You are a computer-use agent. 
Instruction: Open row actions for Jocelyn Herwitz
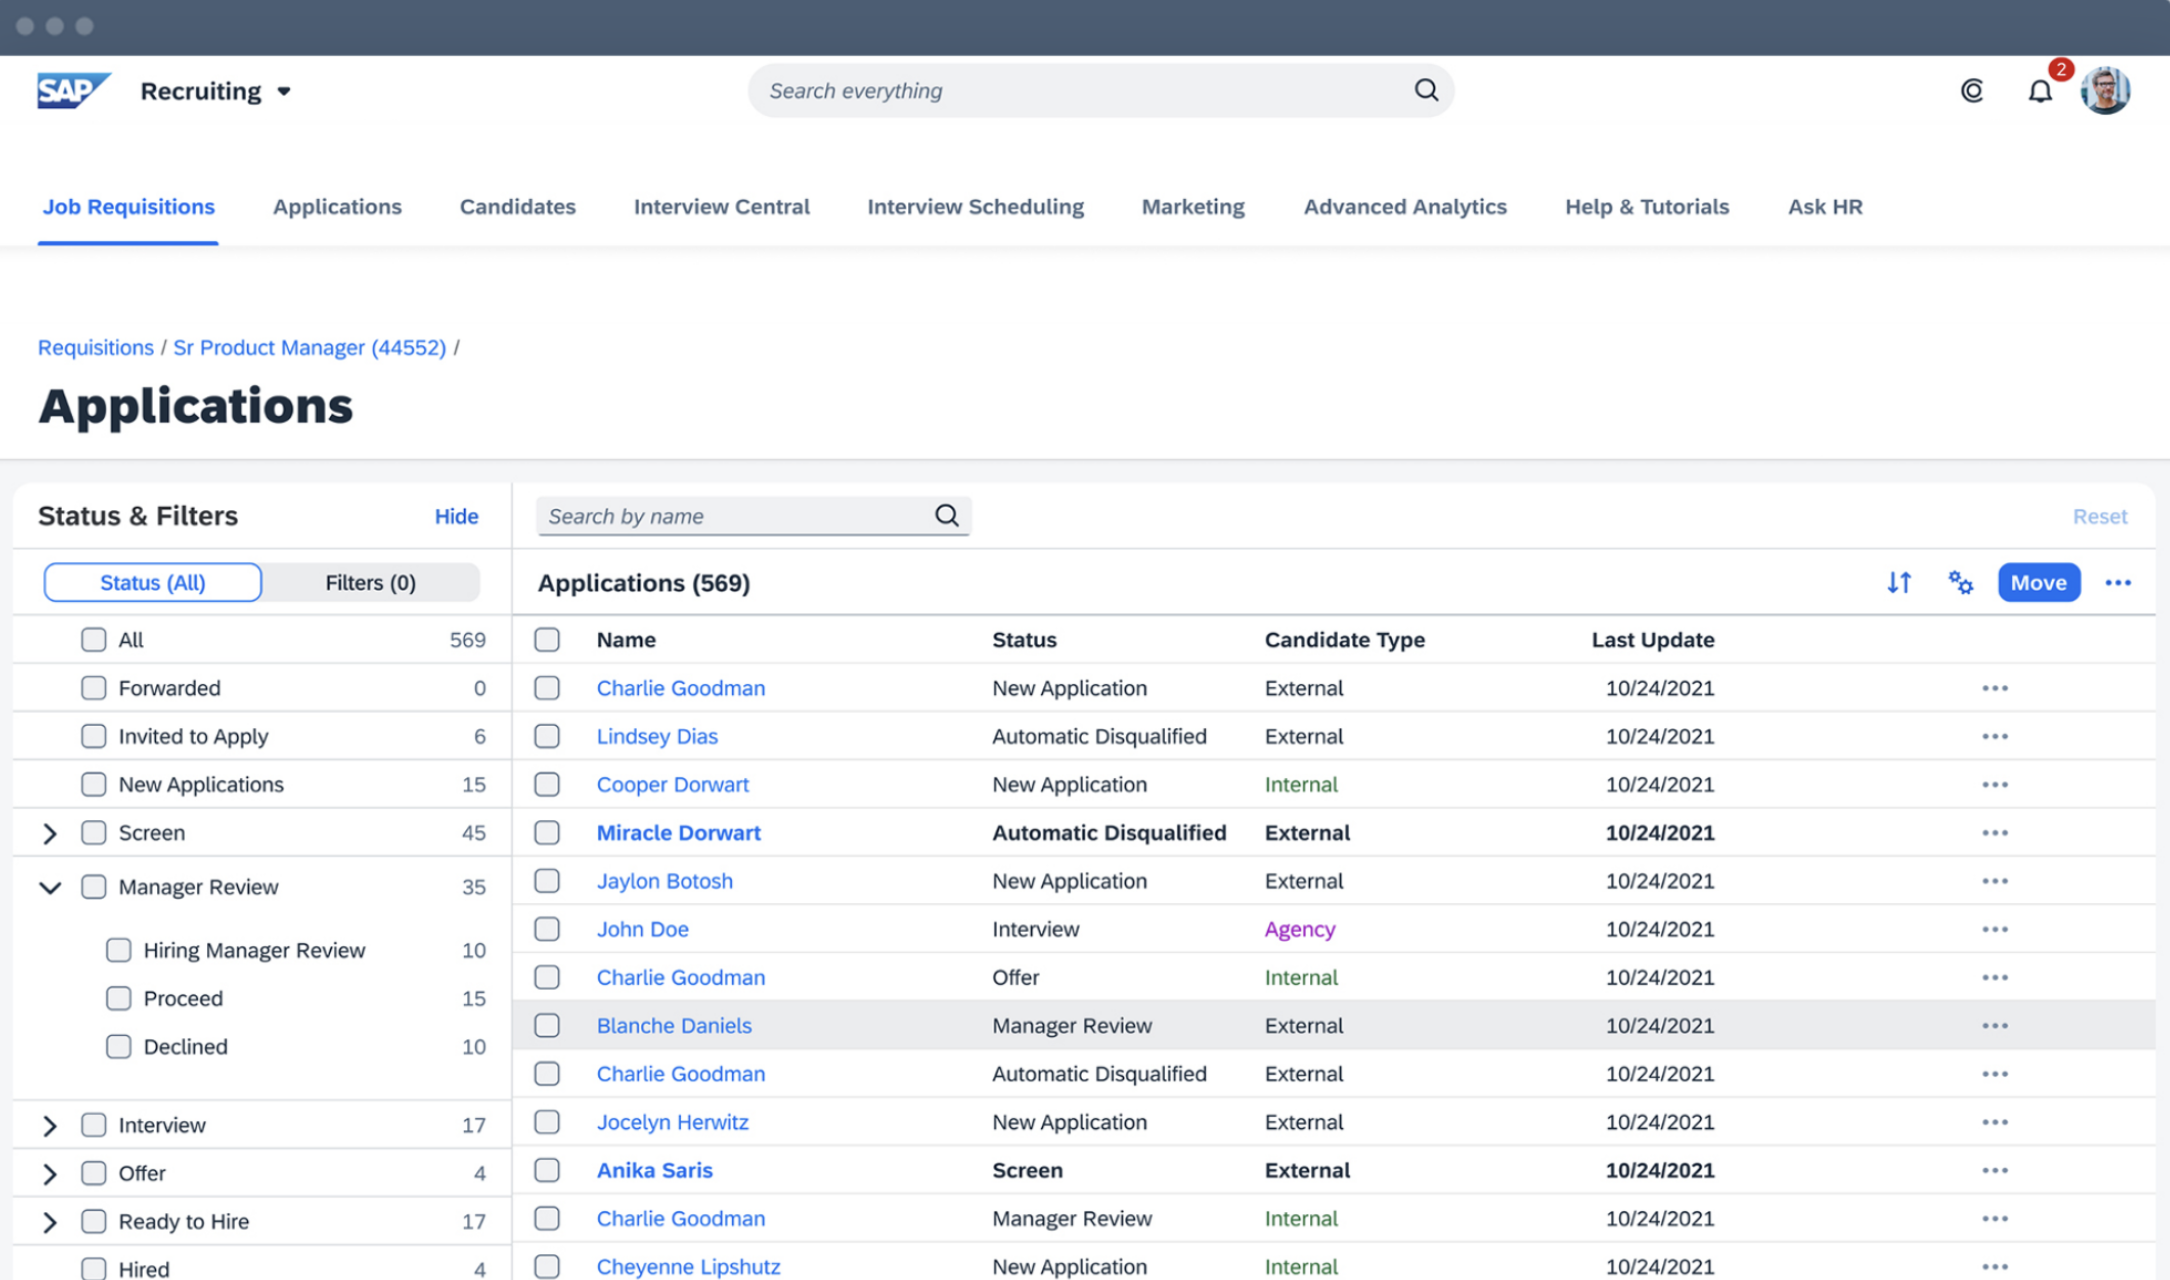pos(1995,1122)
